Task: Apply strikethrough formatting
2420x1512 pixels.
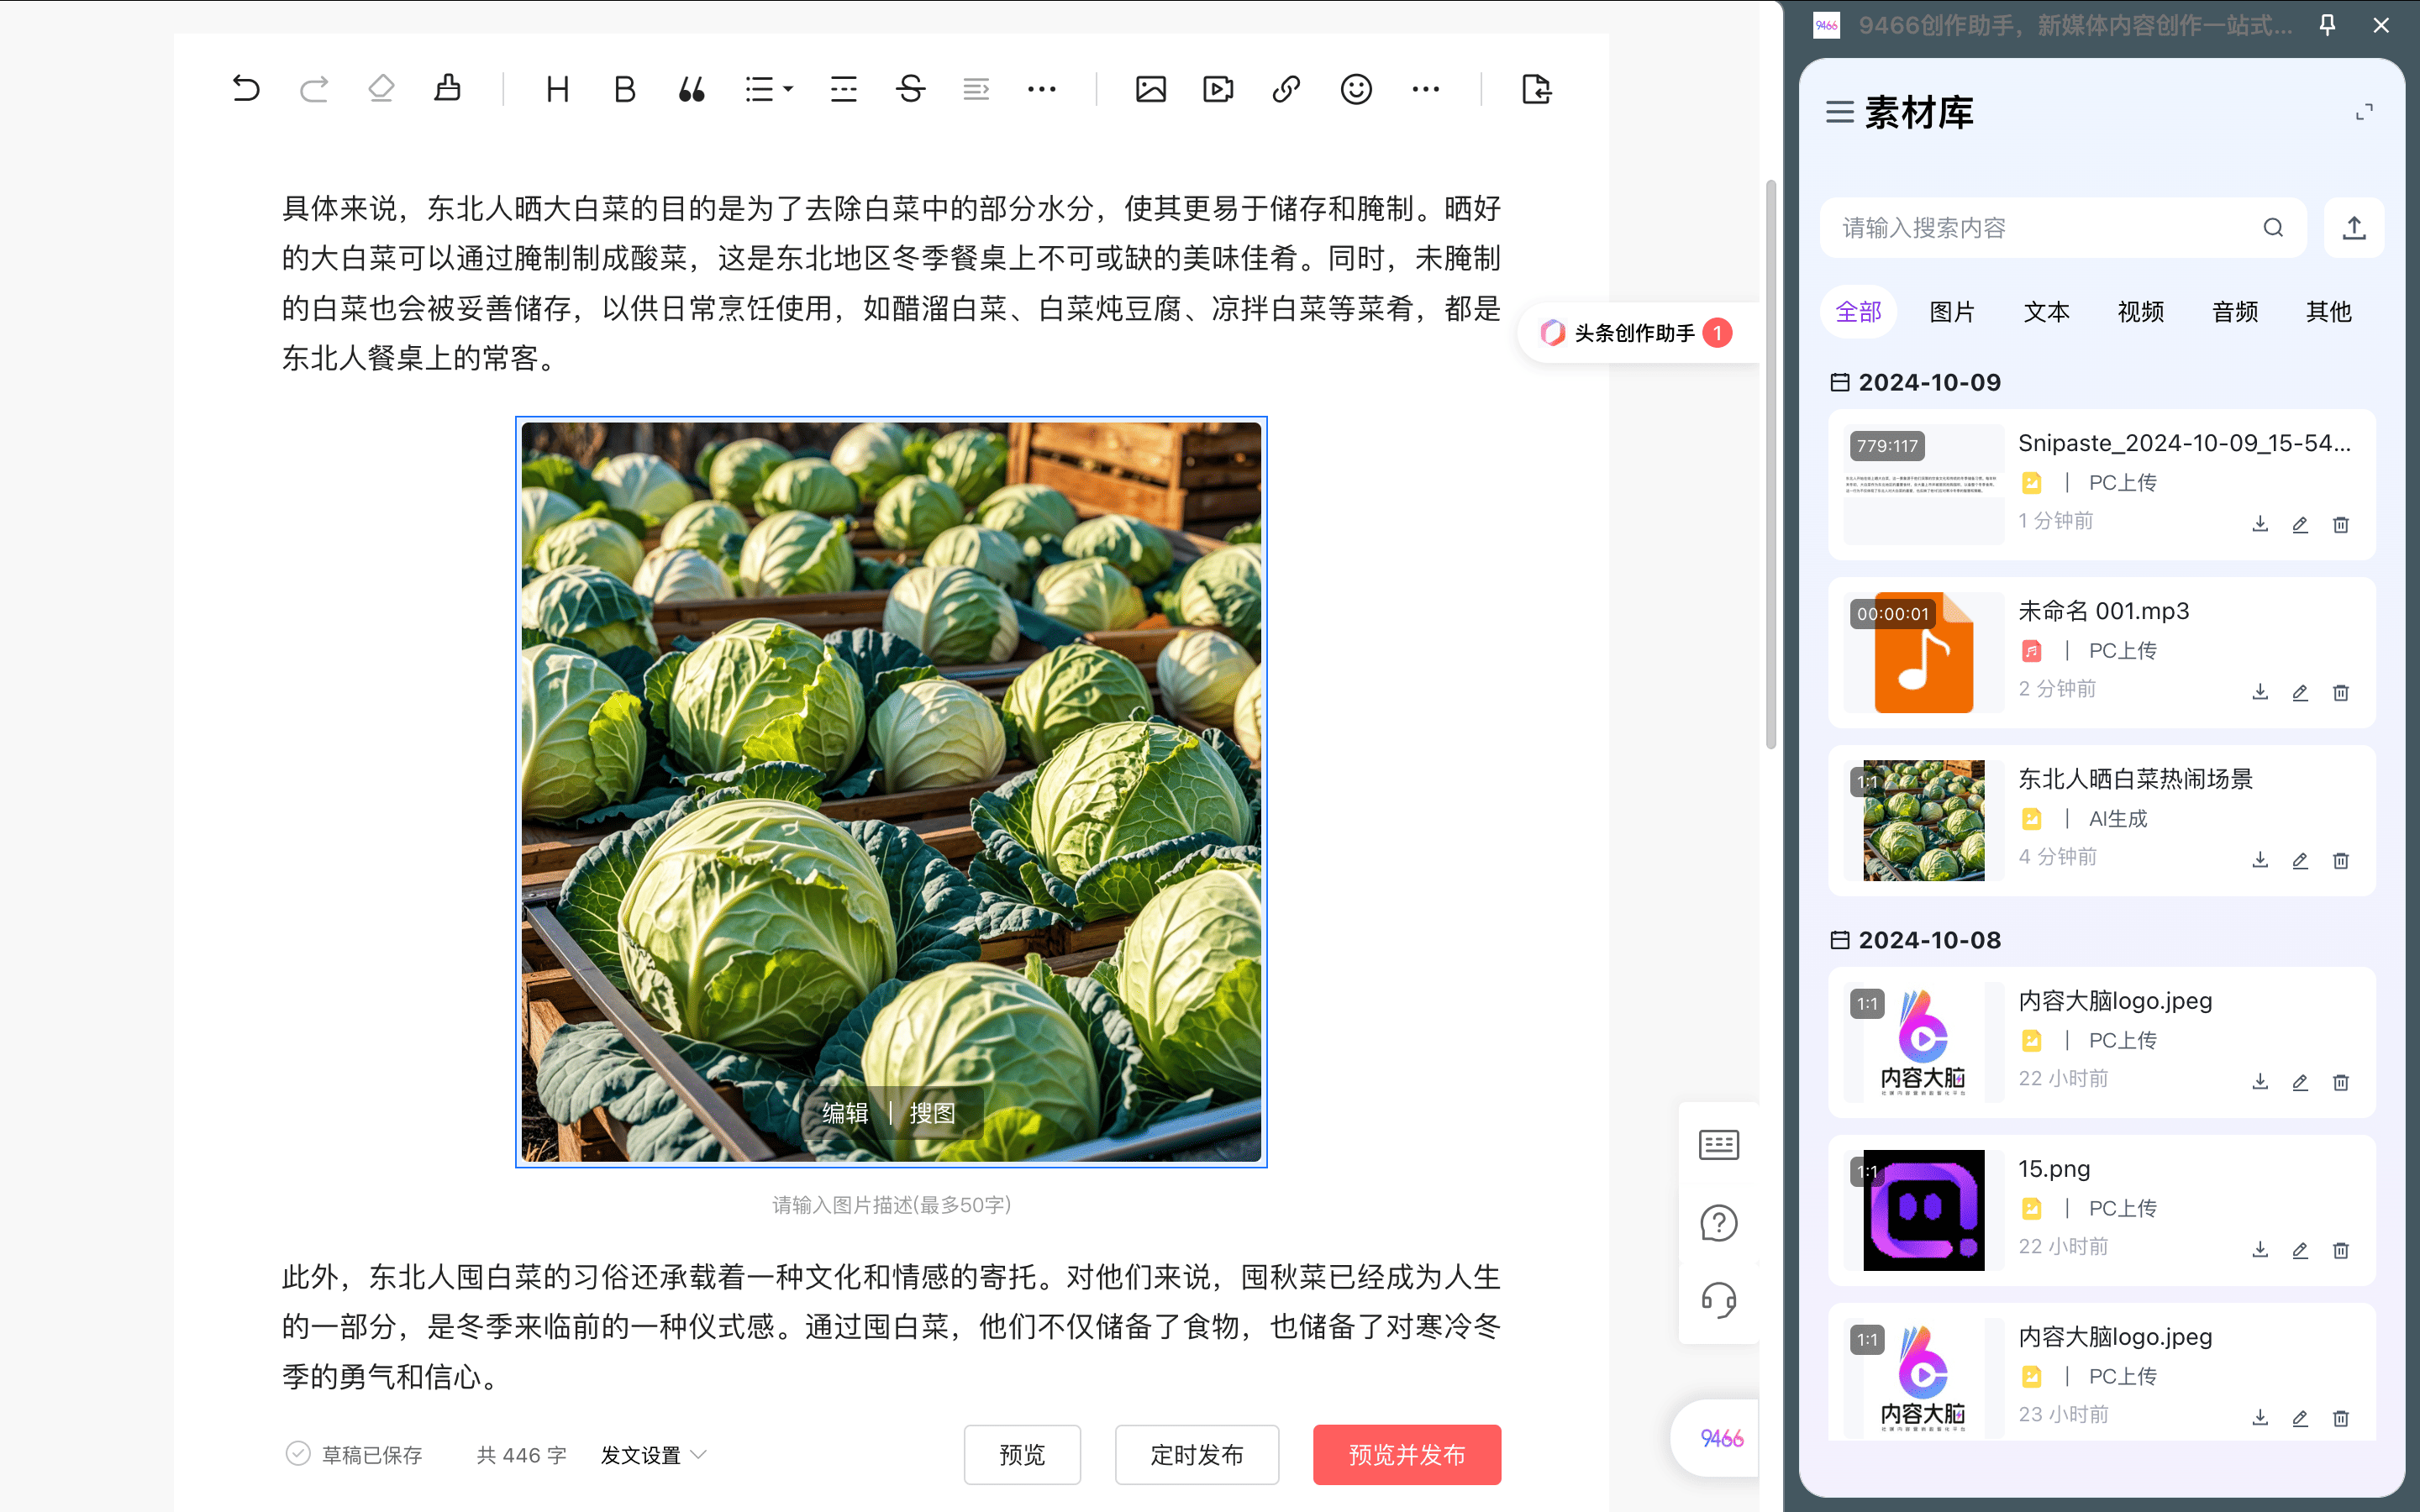Action: (910, 89)
